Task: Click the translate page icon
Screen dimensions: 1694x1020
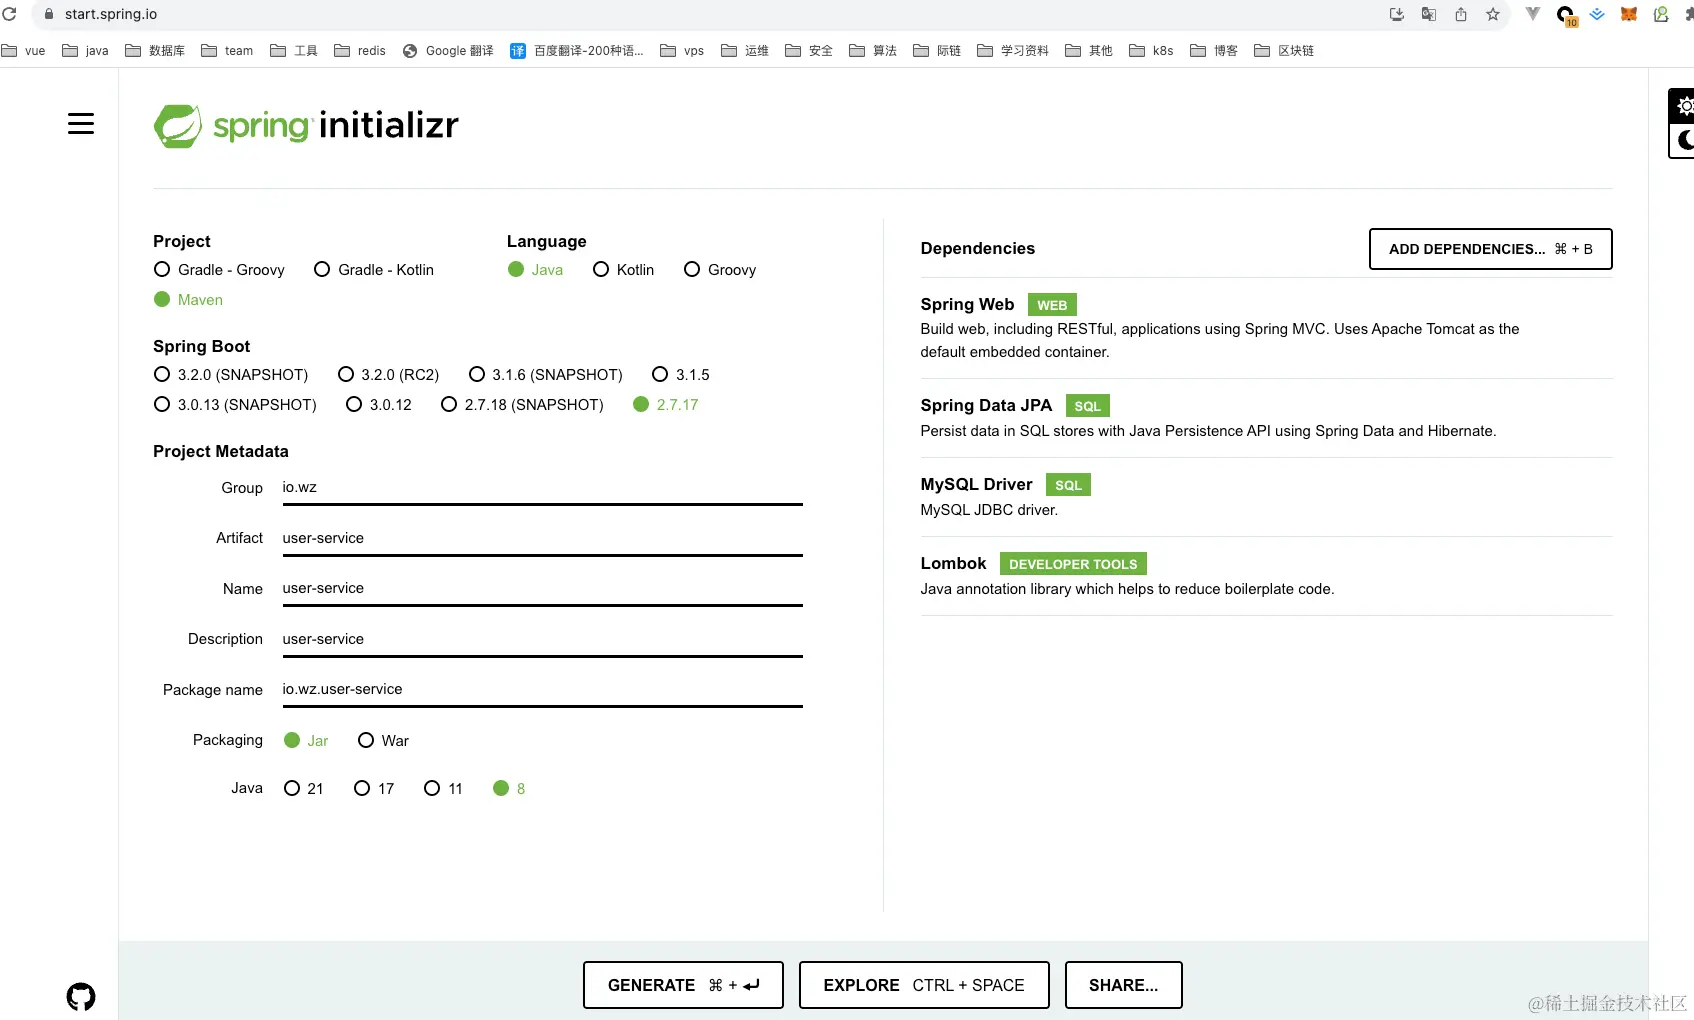Action: tap(1429, 14)
